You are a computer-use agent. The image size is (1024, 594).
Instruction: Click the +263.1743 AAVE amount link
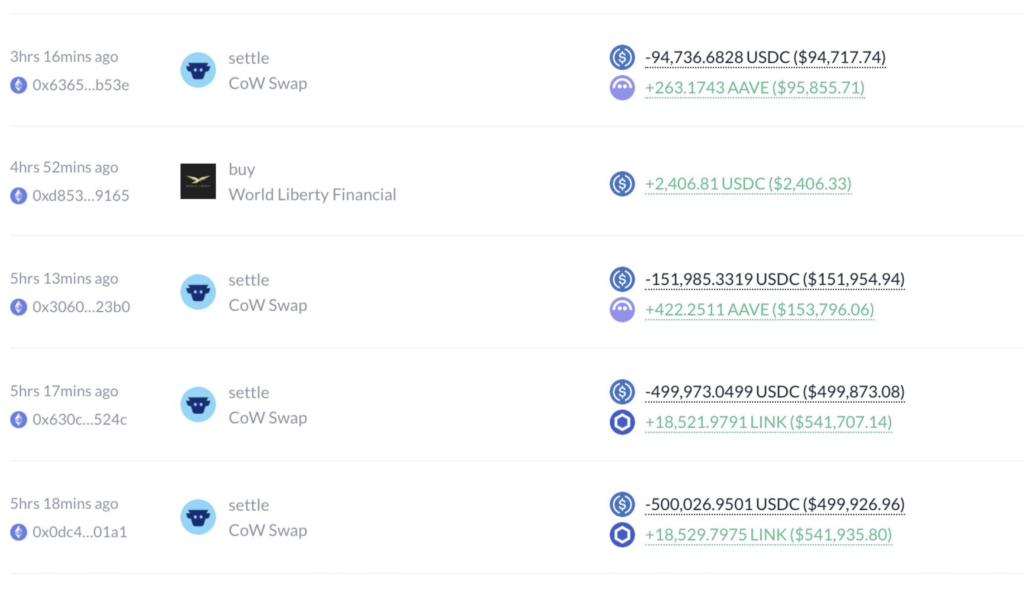click(754, 88)
